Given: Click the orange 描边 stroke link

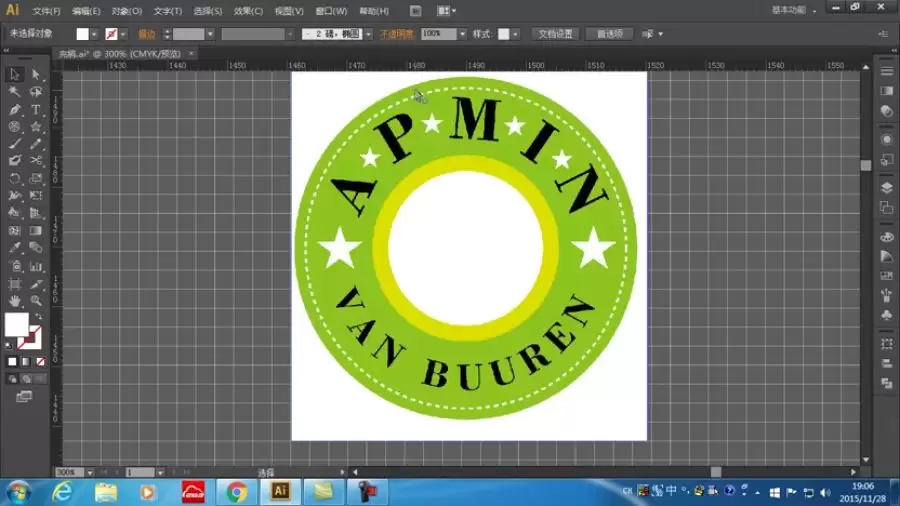Looking at the screenshot, I should click(146, 34).
